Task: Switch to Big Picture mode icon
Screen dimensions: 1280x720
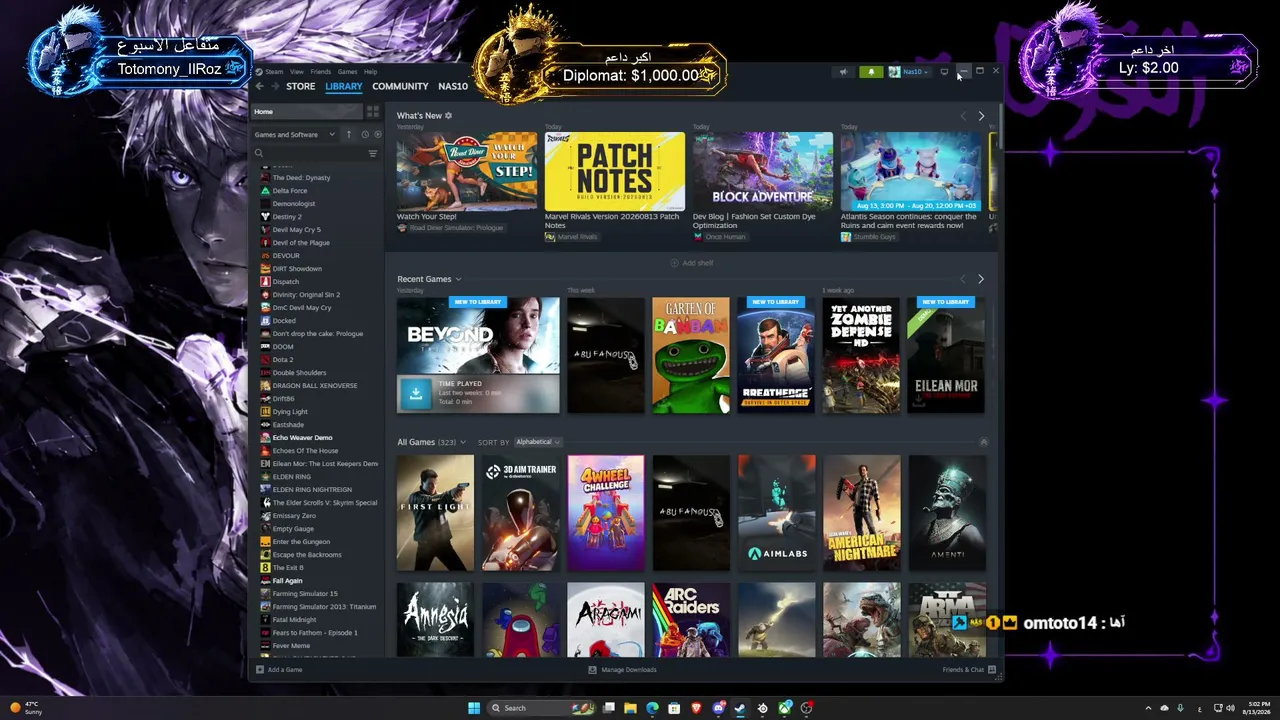Action: (x=944, y=72)
